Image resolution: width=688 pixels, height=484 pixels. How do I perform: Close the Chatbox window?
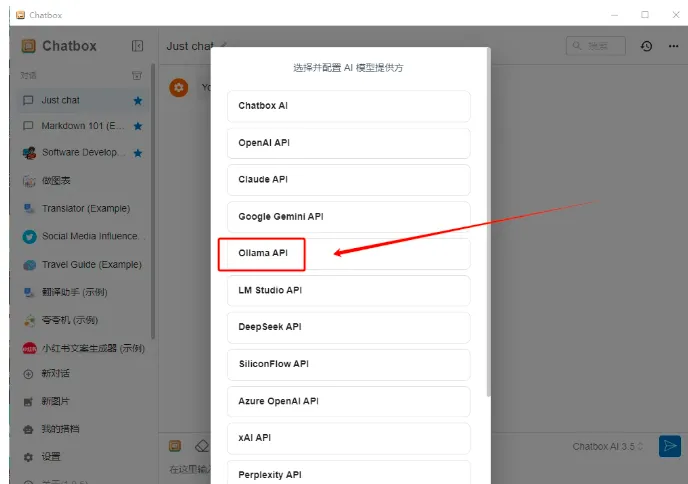click(676, 15)
